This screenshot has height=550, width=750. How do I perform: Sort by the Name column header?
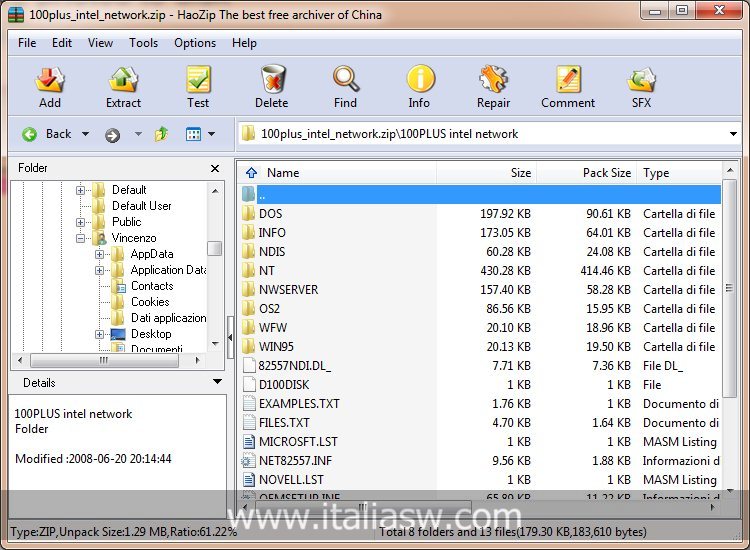(x=337, y=173)
